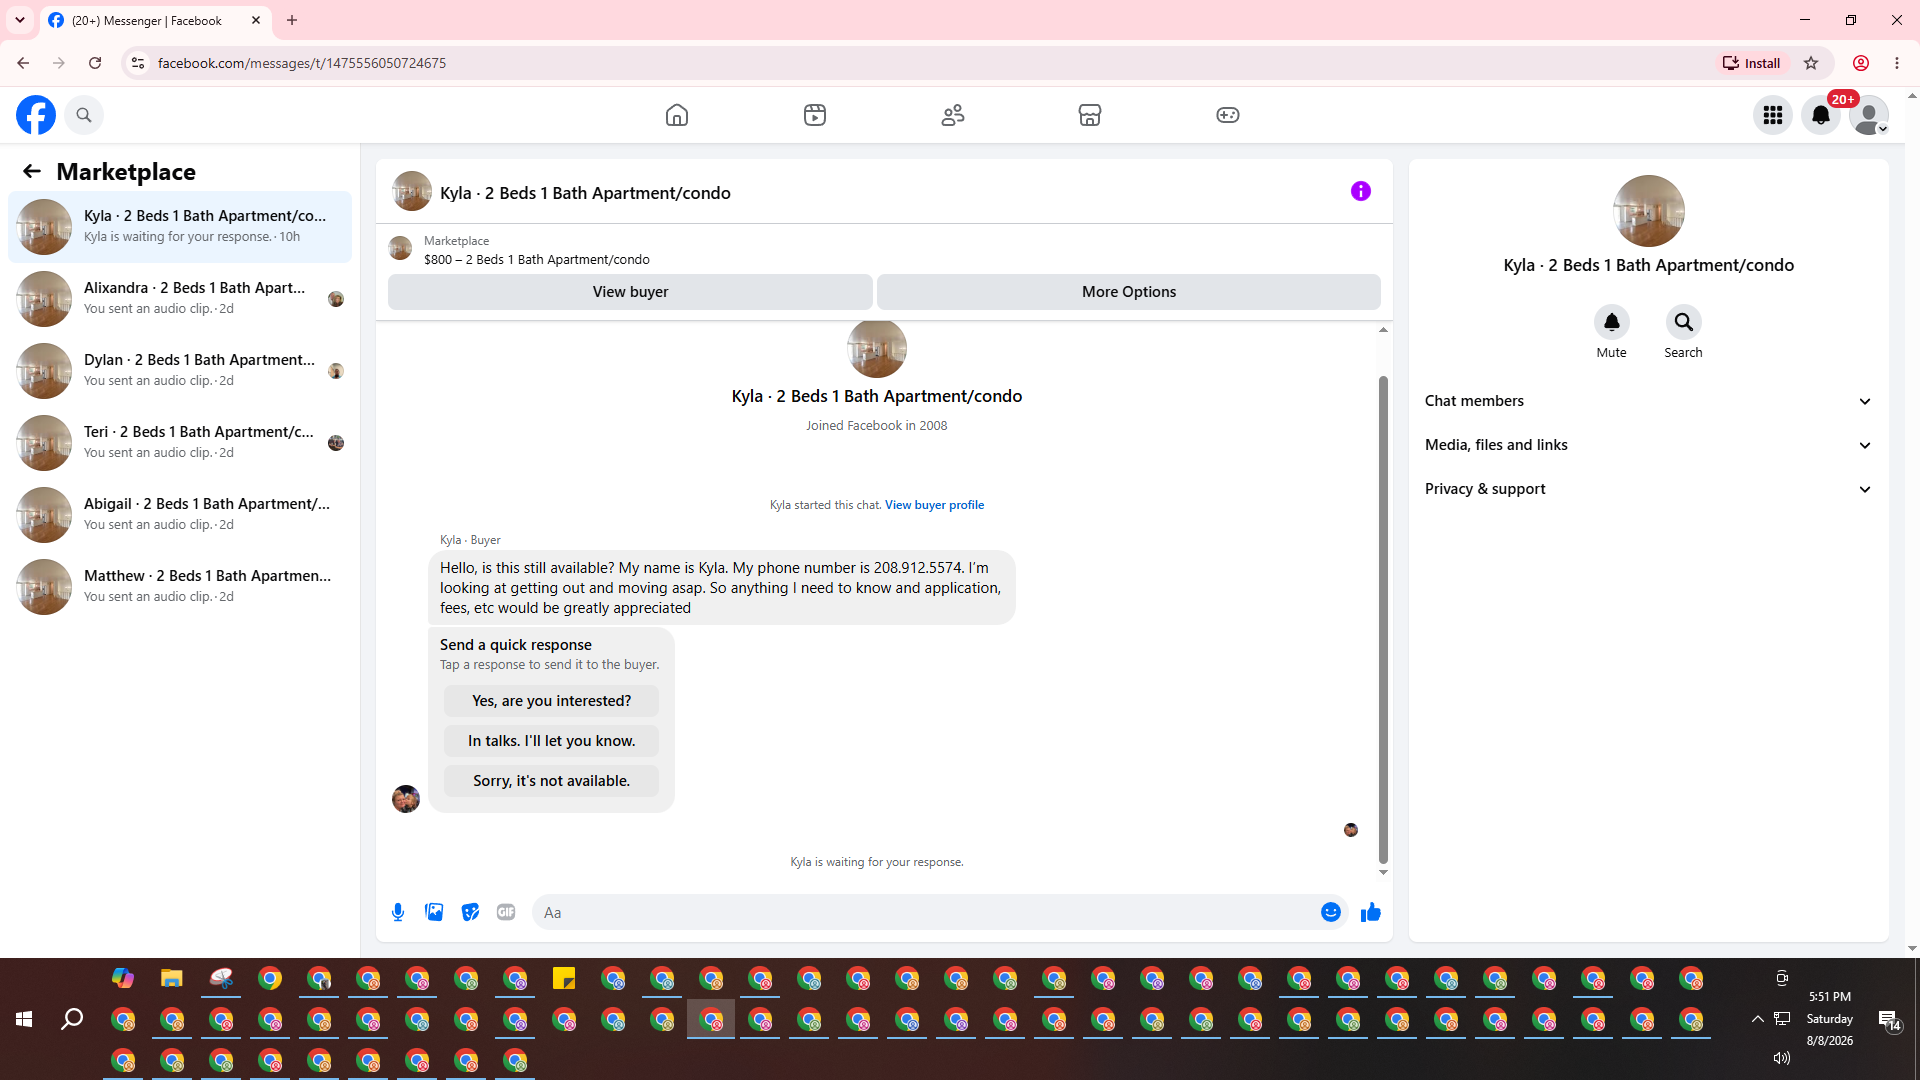The image size is (1920, 1080).
Task: Bookmark this page with star icon
Action: tap(1811, 63)
